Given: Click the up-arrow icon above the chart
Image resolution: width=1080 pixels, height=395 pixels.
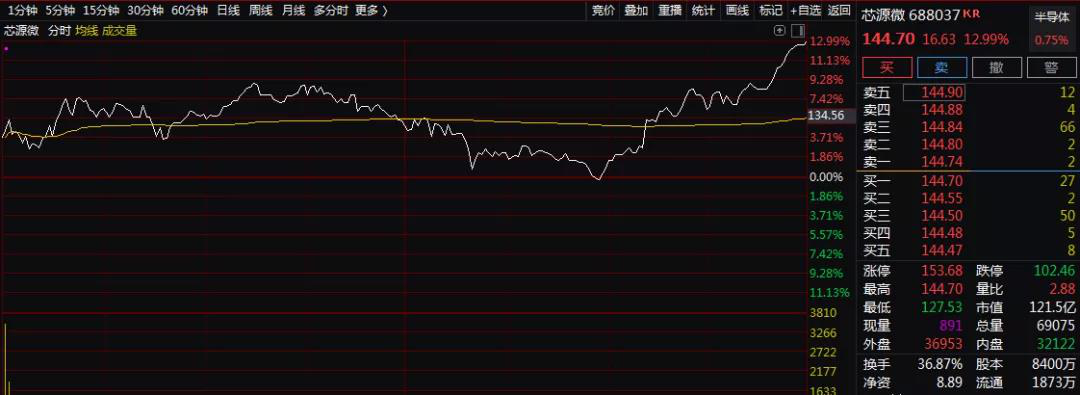Looking at the screenshot, I should (780, 30).
